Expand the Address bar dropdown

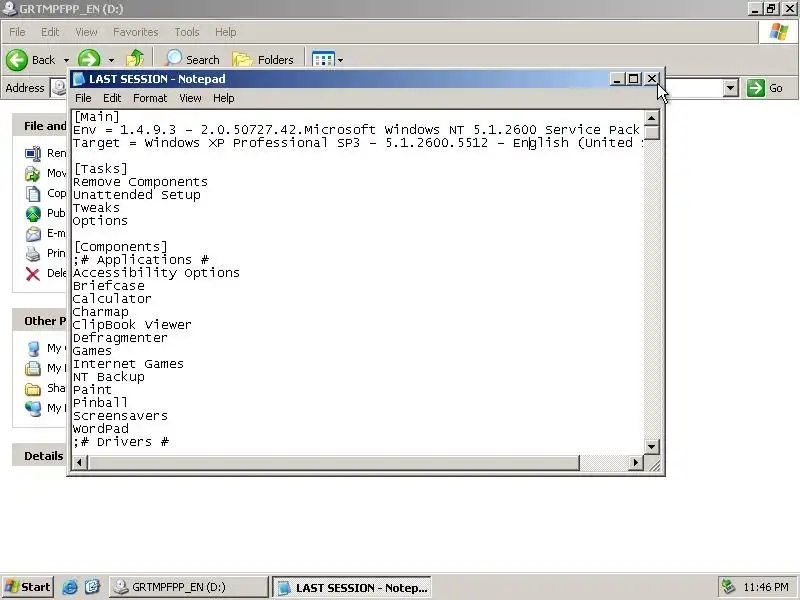(x=731, y=88)
